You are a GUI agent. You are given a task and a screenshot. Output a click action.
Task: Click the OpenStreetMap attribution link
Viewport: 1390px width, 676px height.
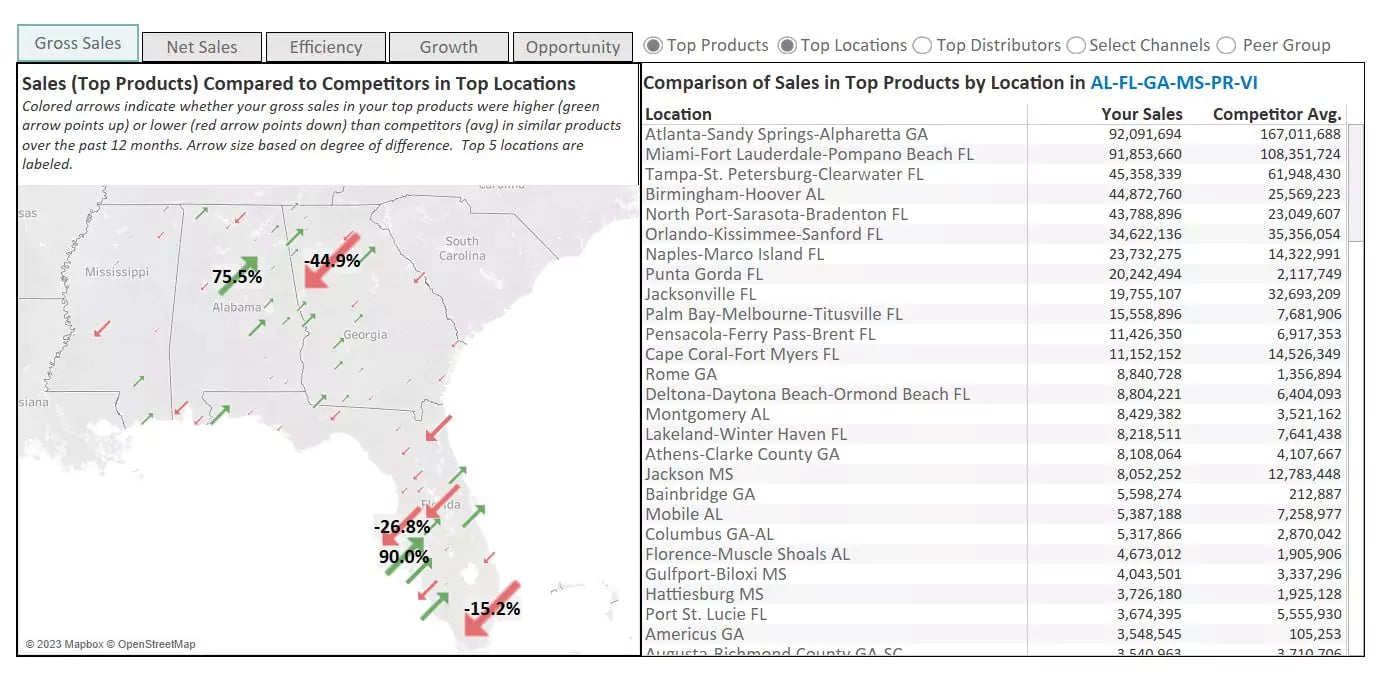click(x=156, y=644)
